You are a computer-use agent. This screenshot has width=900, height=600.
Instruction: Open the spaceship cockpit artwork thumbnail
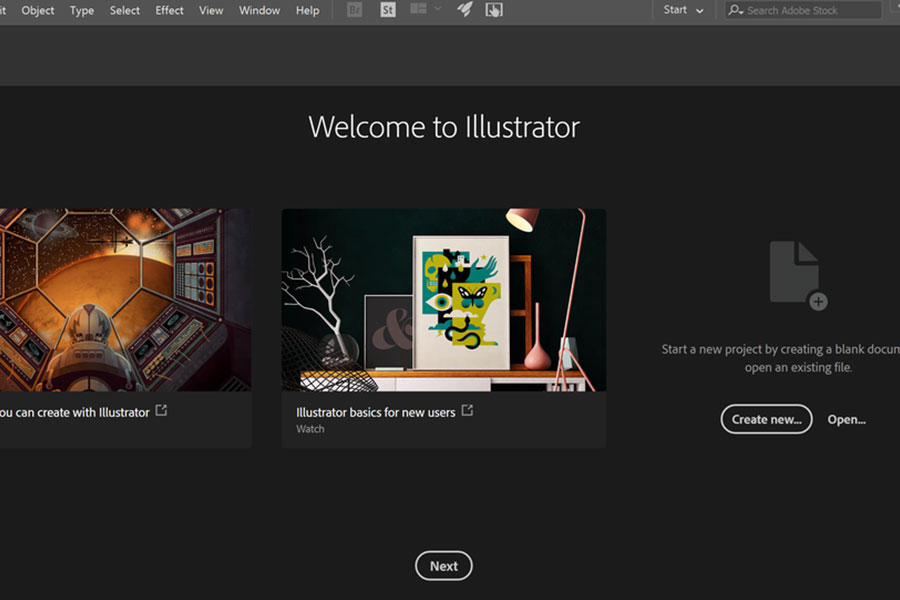click(x=125, y=300)
